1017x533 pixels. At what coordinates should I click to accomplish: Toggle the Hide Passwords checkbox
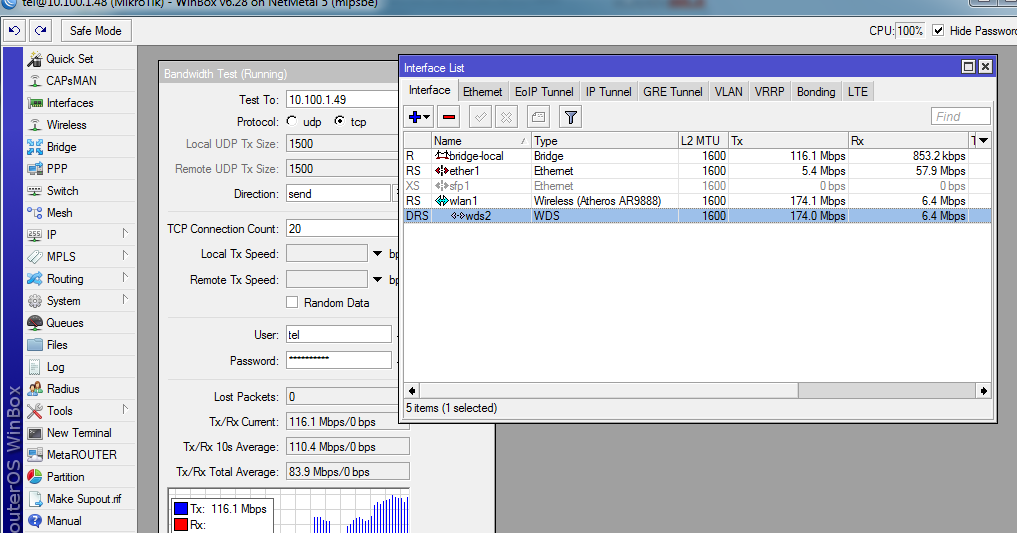tap(938, 31)
